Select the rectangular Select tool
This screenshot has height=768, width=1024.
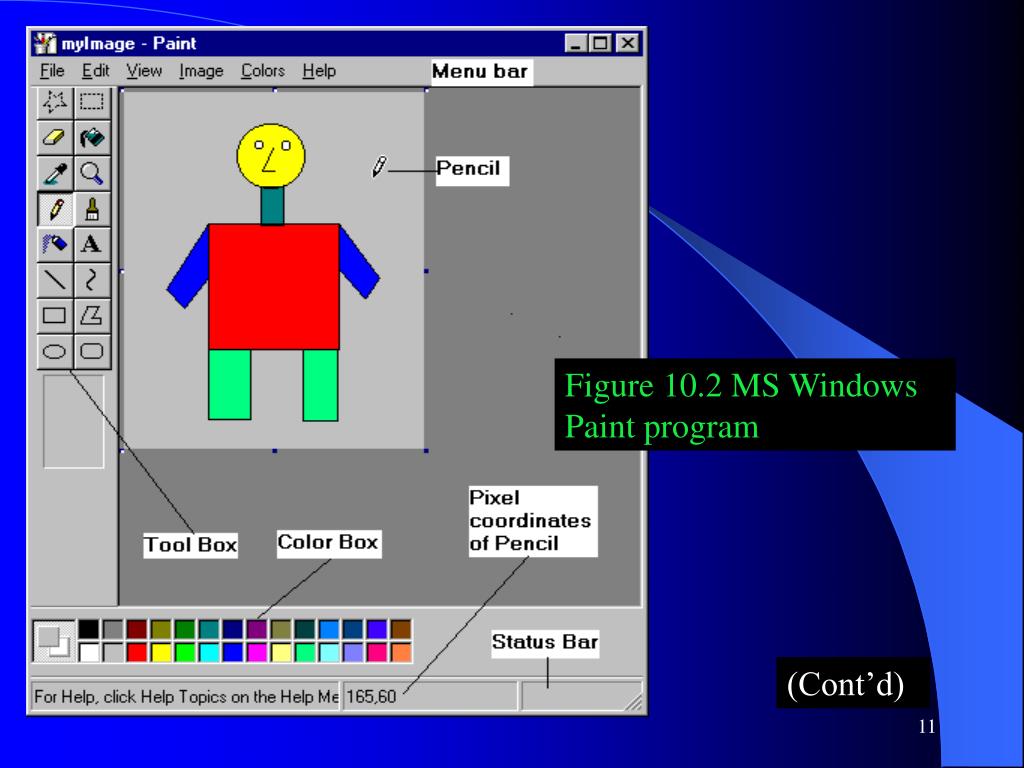click(x=91, y=103)
